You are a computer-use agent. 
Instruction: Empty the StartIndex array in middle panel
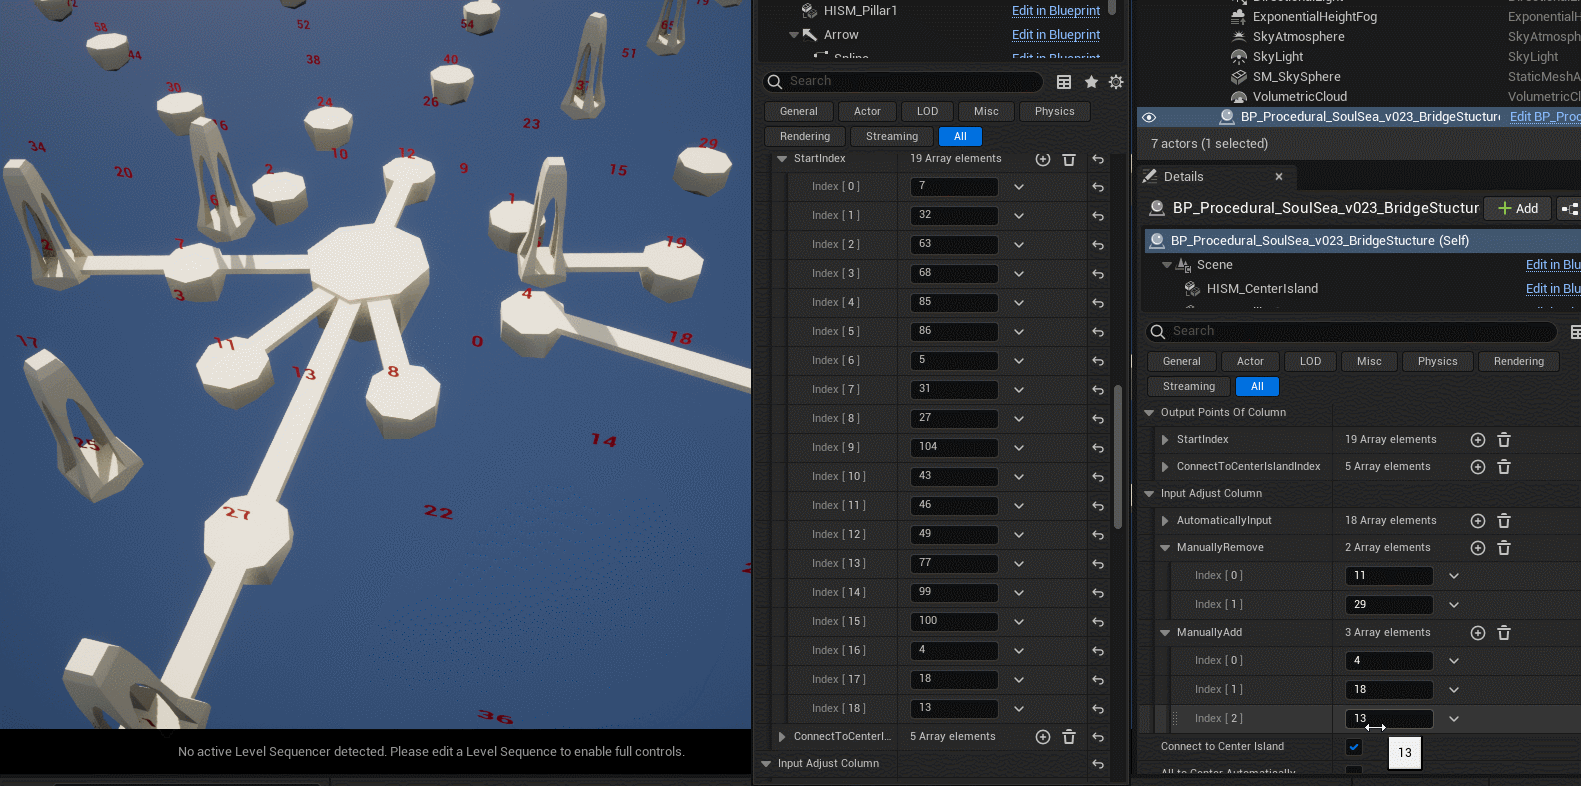[x=1069, y=159]
